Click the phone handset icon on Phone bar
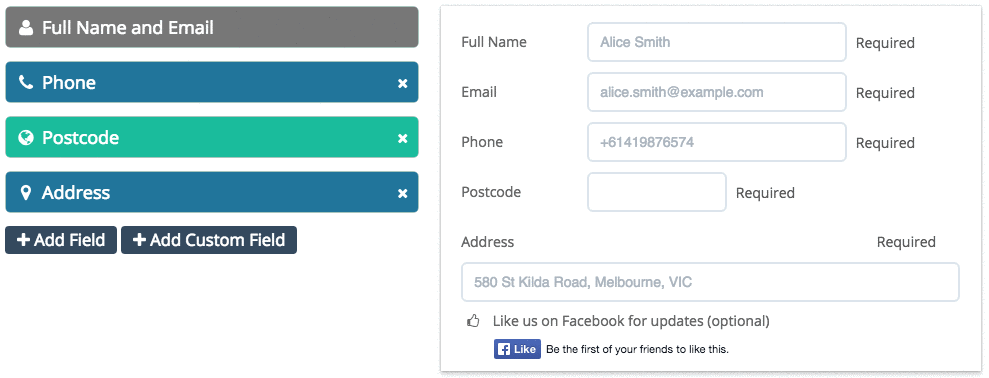 26,82
